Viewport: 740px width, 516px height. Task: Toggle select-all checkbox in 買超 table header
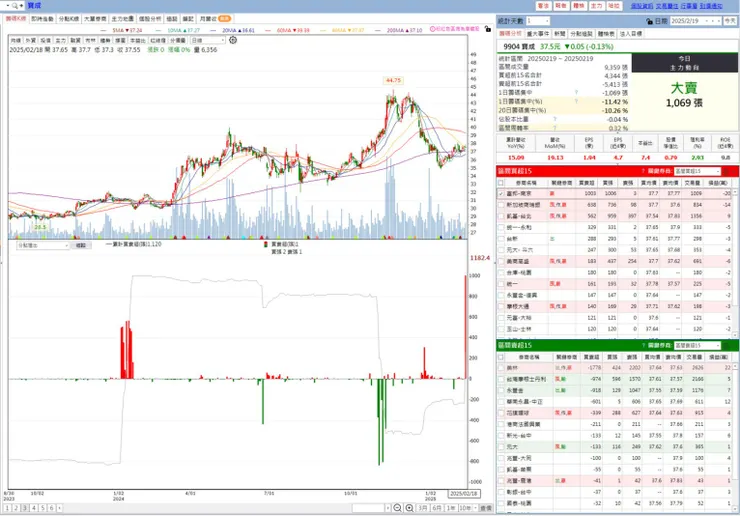point(501,183)
